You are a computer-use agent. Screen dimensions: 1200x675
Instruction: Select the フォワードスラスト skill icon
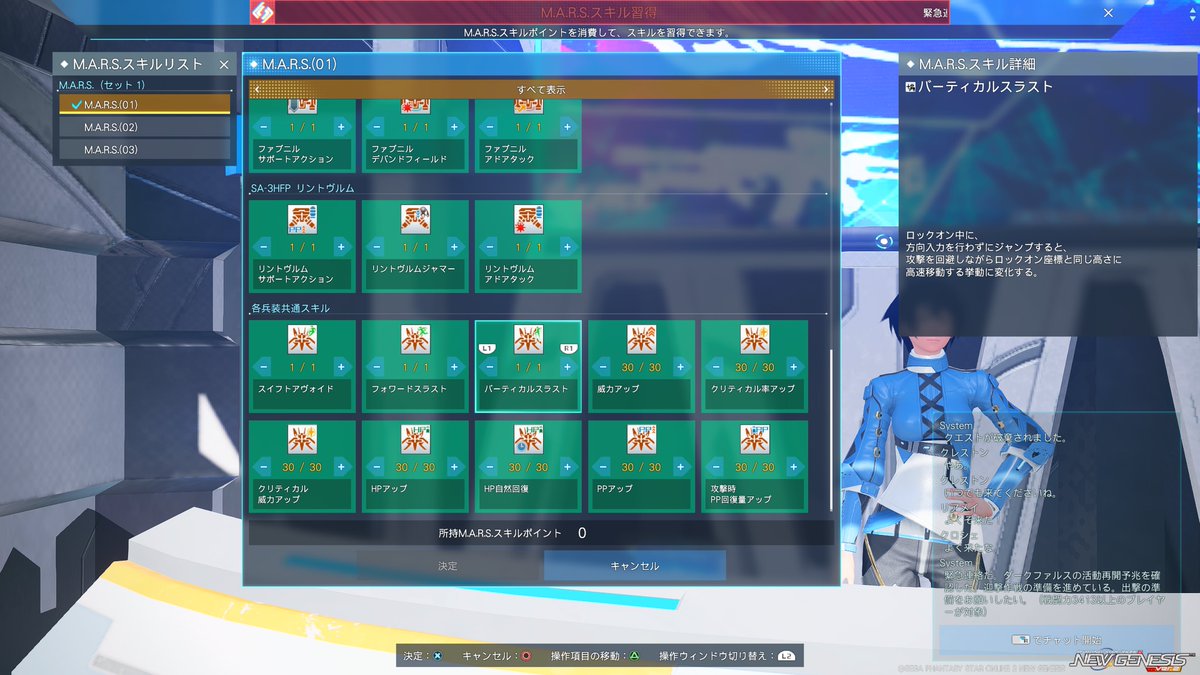click(x=415, y=340)
